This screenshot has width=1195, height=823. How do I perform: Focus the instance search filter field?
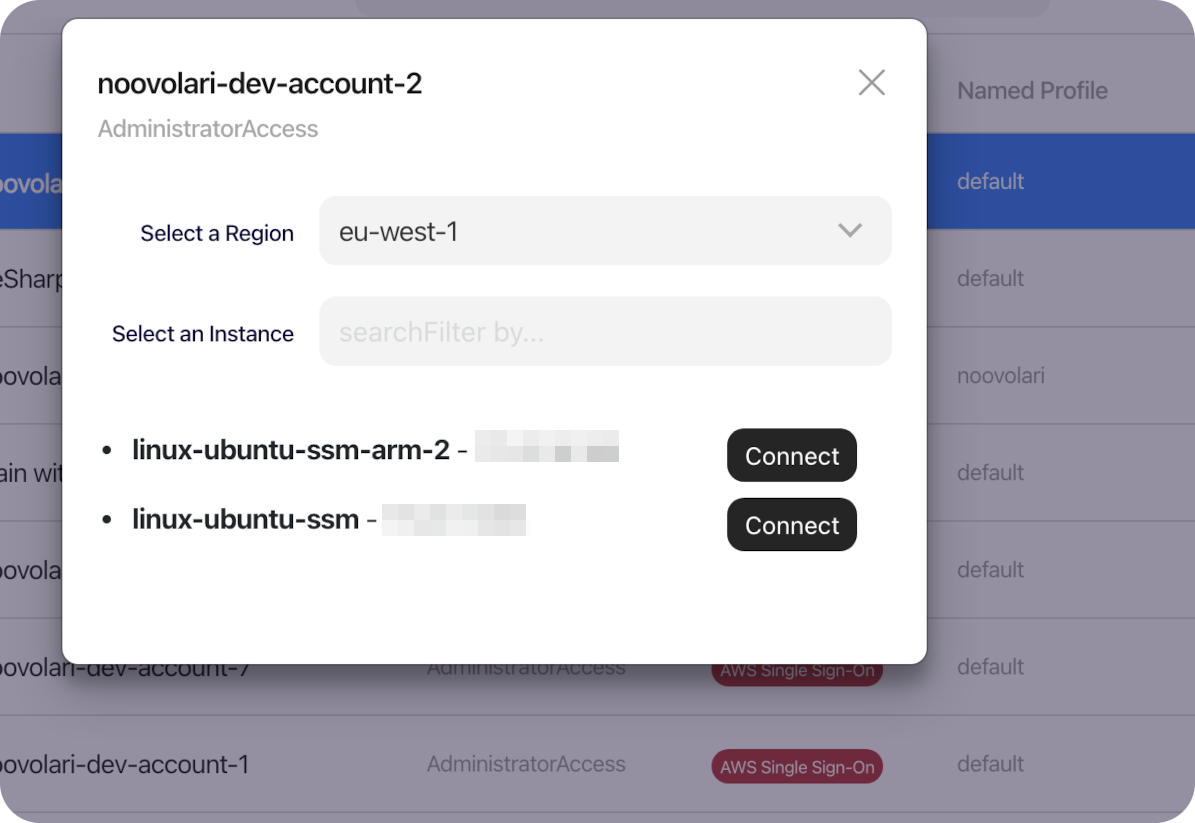click(x=605, y=331)
